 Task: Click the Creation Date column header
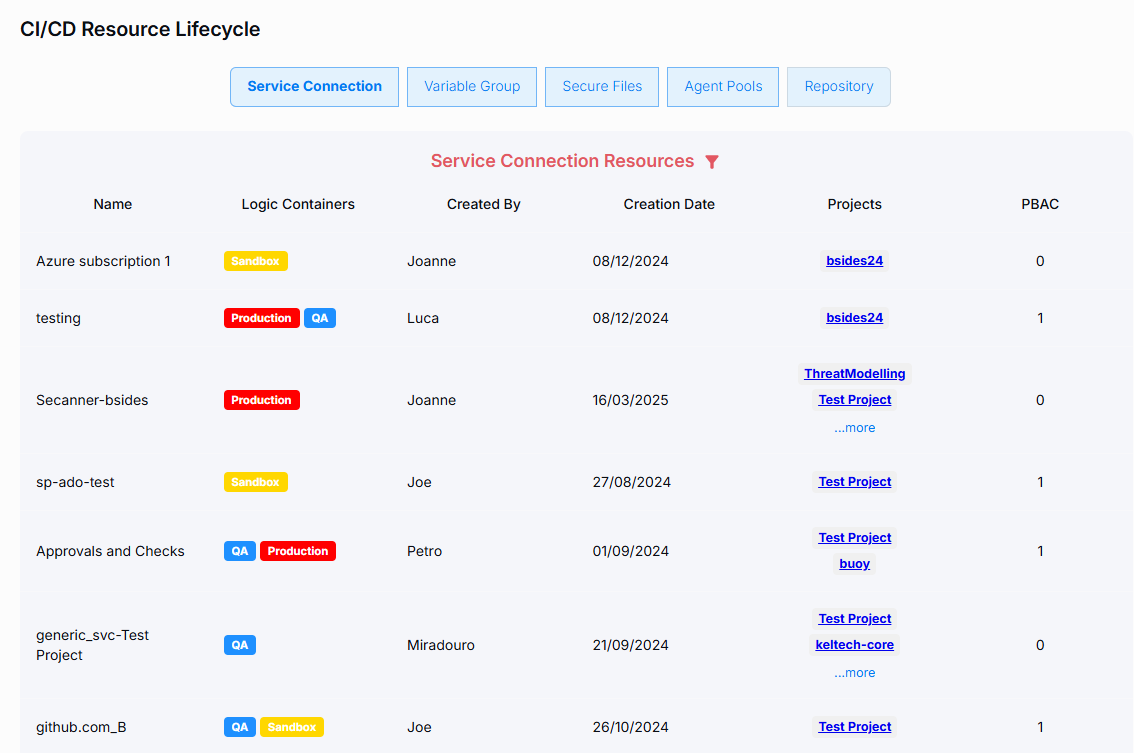tap(669, 204)
